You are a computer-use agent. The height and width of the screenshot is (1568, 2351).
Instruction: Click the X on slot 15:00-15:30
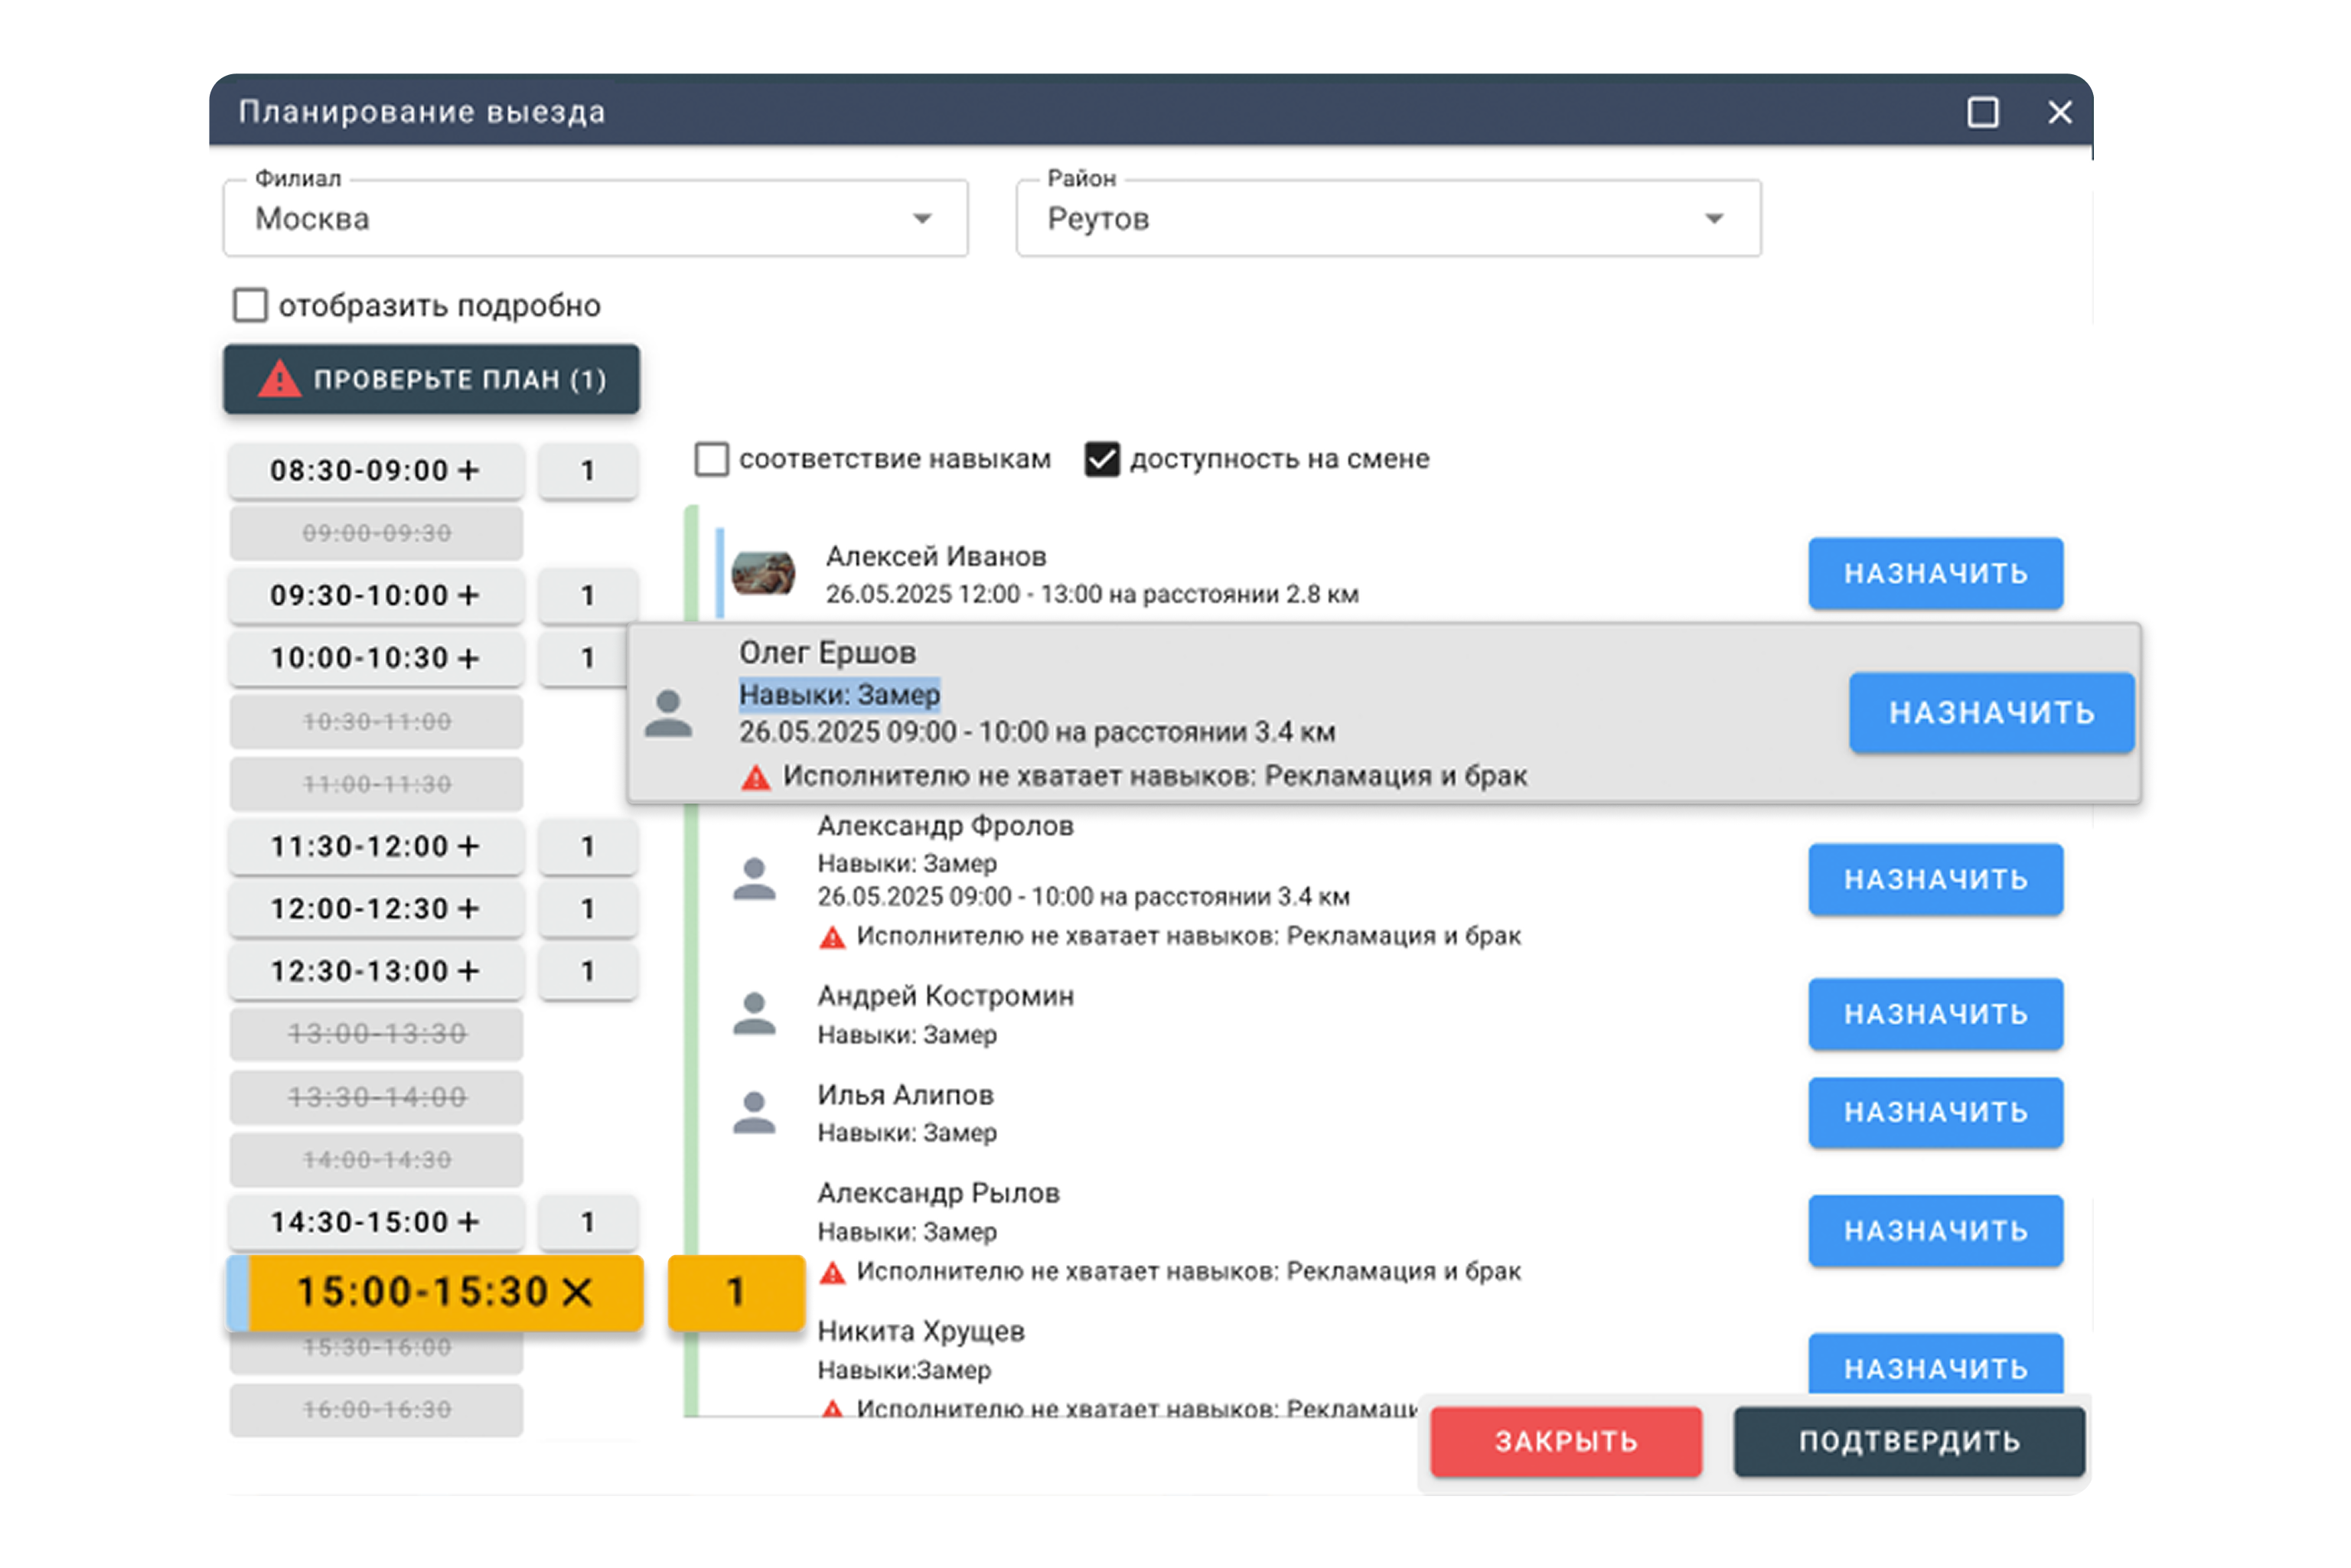[577, 1292]
